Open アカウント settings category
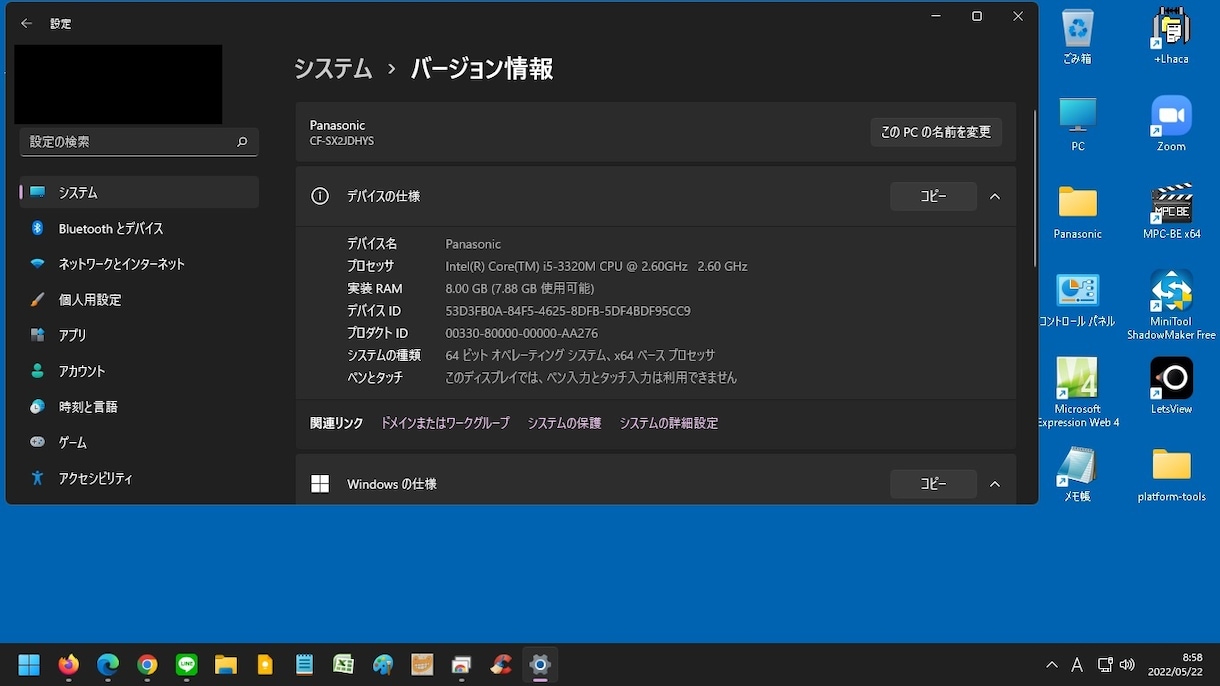The width and height of the screenshot is (1220, 686). pyautogui.click(x=139, y=371)
